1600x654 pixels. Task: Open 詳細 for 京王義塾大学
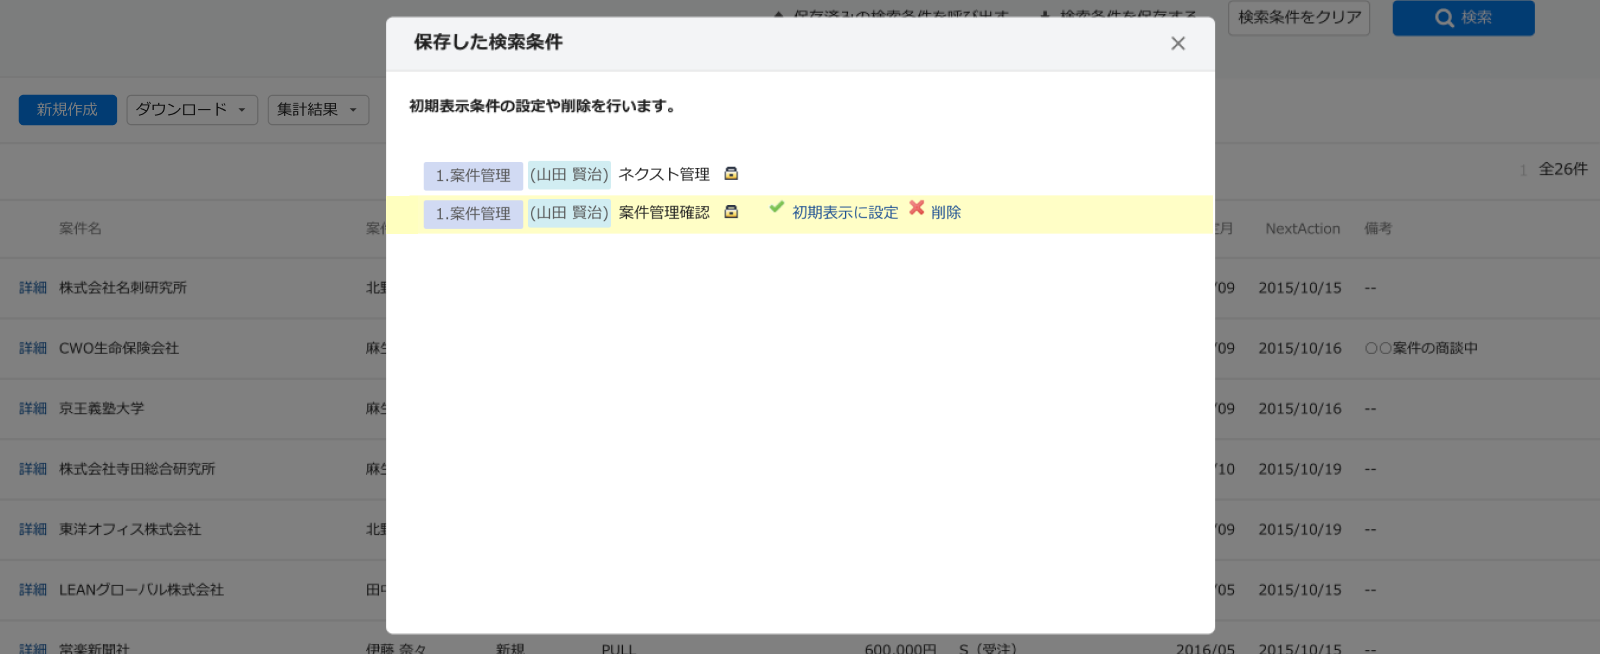coord(33,409)
